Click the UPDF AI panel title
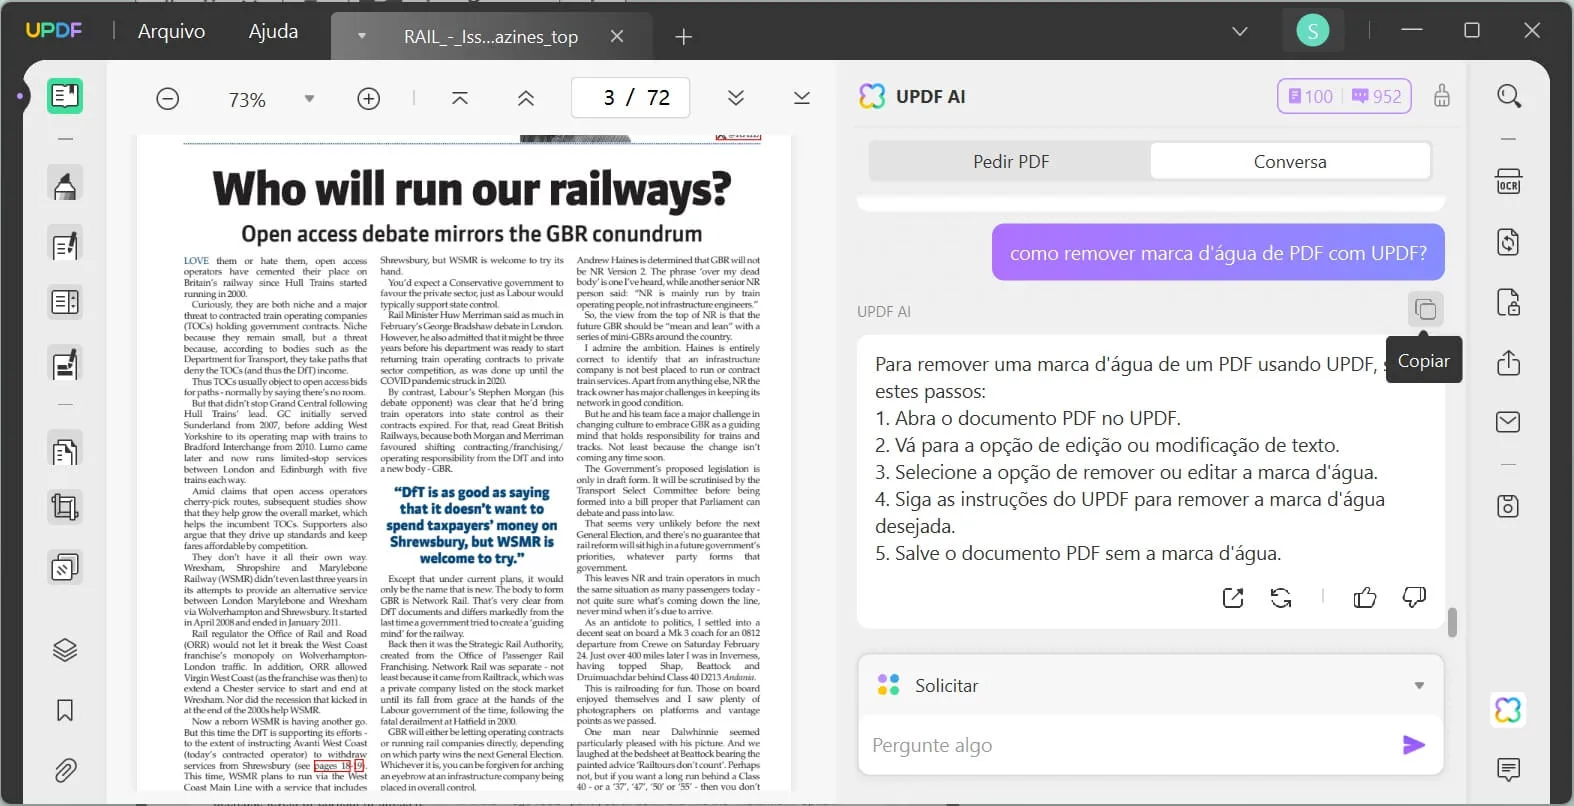 pyautogui.click(x=930, y=96)
